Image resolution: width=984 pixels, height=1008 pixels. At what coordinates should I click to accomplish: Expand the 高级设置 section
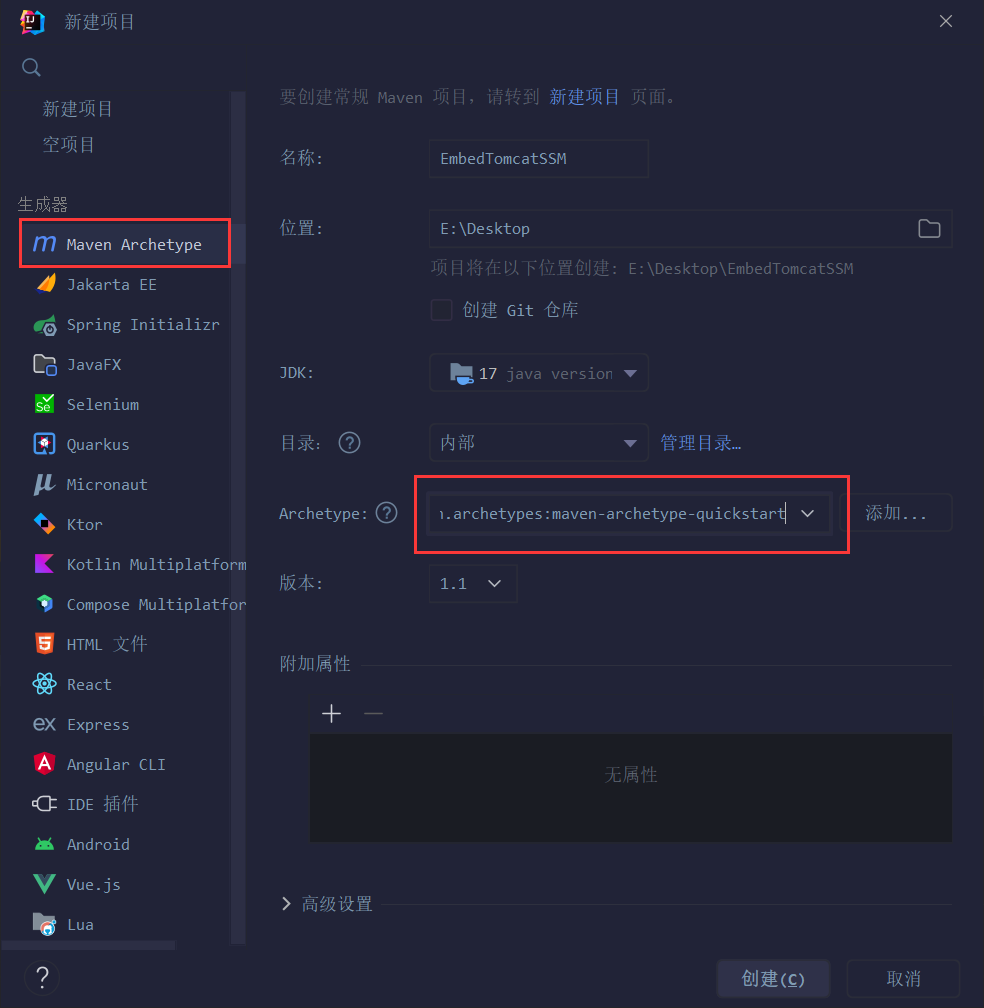click(x=328, y=903)
